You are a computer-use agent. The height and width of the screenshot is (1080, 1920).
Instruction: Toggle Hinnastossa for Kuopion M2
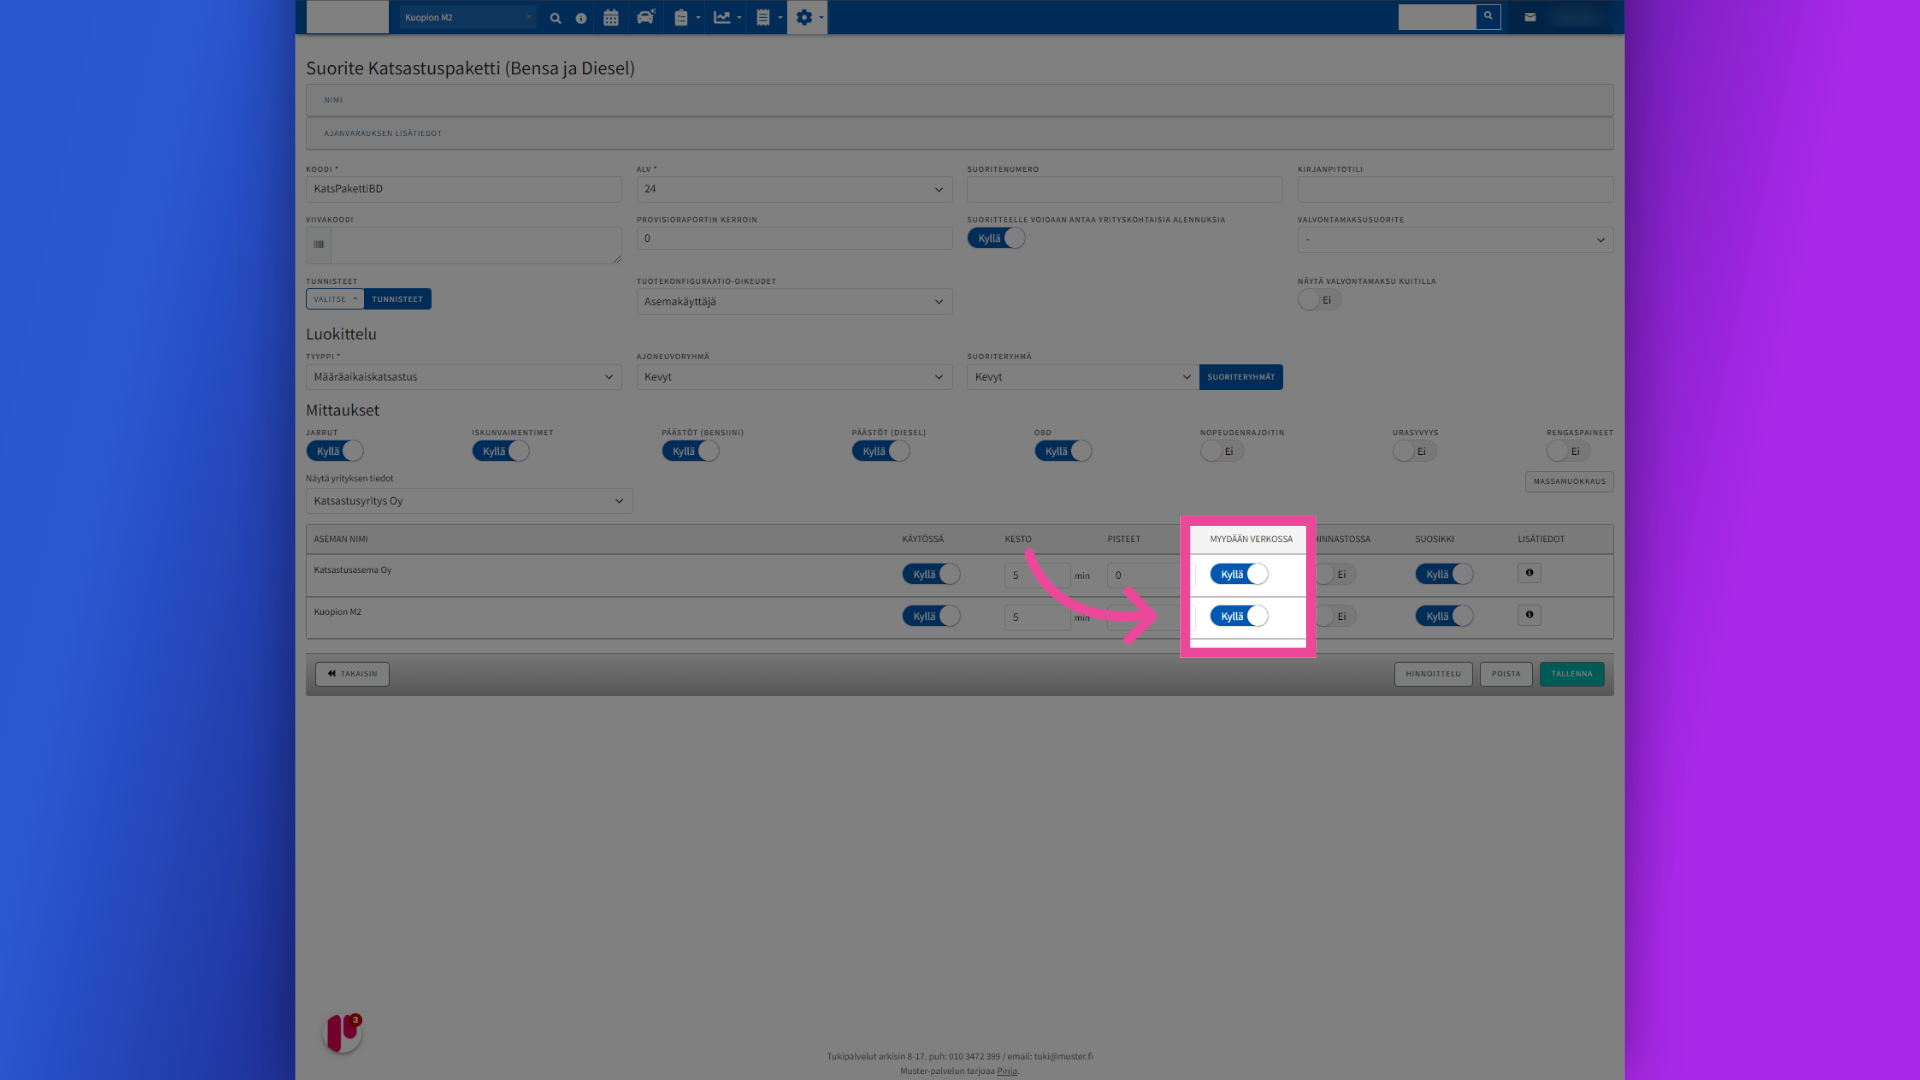(1336, 616)
